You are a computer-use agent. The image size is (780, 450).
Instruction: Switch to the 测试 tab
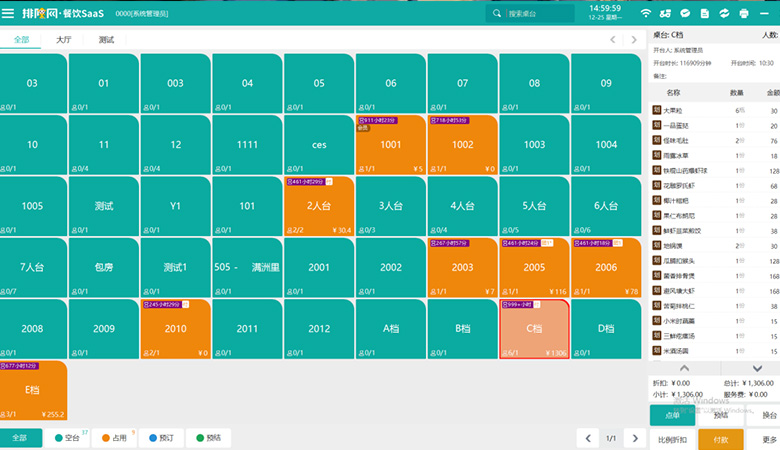(x=106, y=40)
